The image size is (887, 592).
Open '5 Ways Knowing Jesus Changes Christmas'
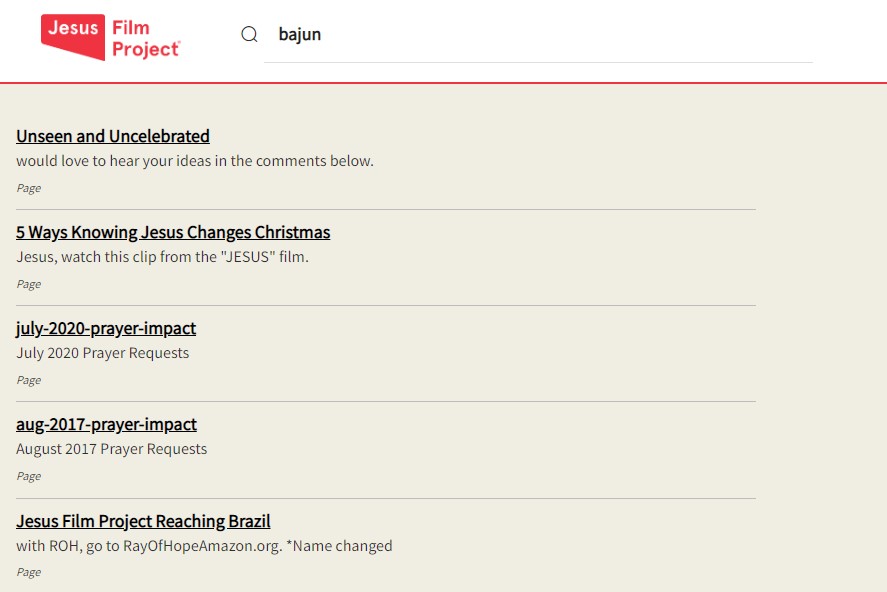point(173,232)
